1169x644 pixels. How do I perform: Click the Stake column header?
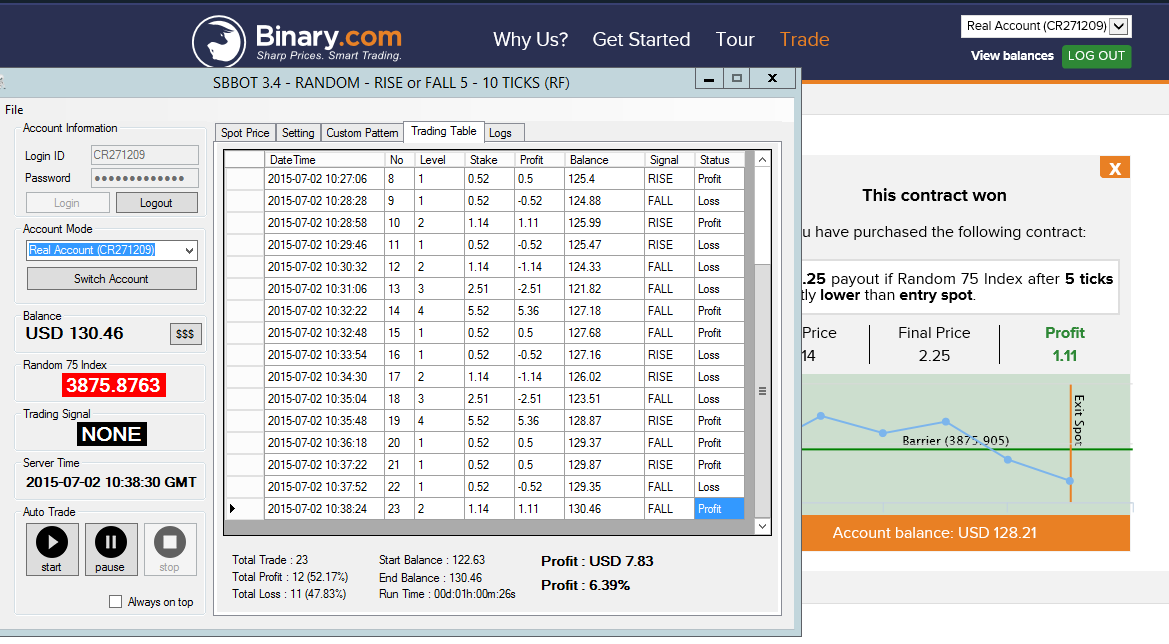pyautogui.click(x=490, y=160)
